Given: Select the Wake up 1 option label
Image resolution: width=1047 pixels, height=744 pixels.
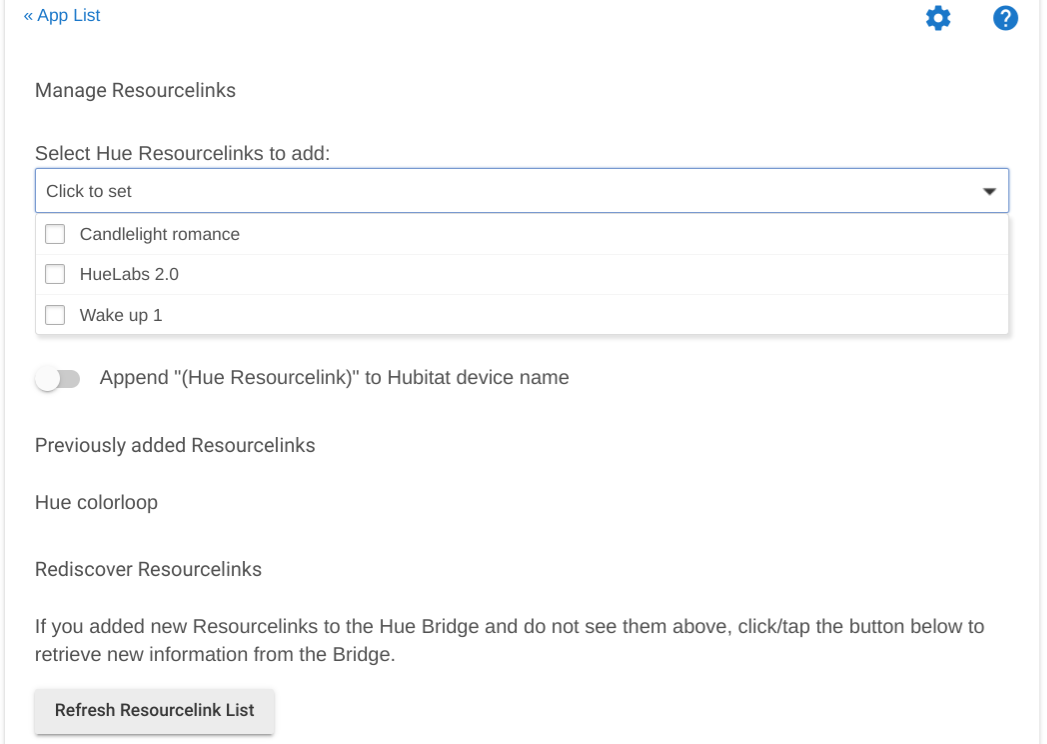Looking at the screenshot, I should [121, 315].
